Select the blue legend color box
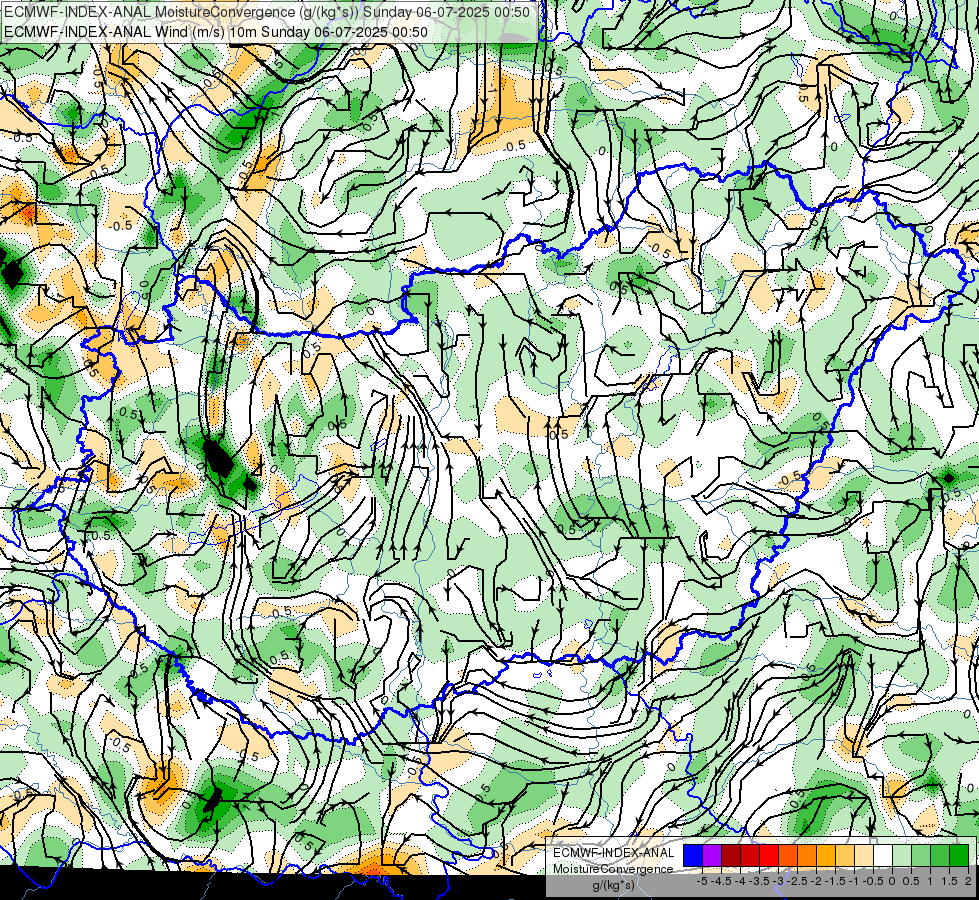This screenshot has width=979, height=900. pyautogui.click(x=693, y=856)
